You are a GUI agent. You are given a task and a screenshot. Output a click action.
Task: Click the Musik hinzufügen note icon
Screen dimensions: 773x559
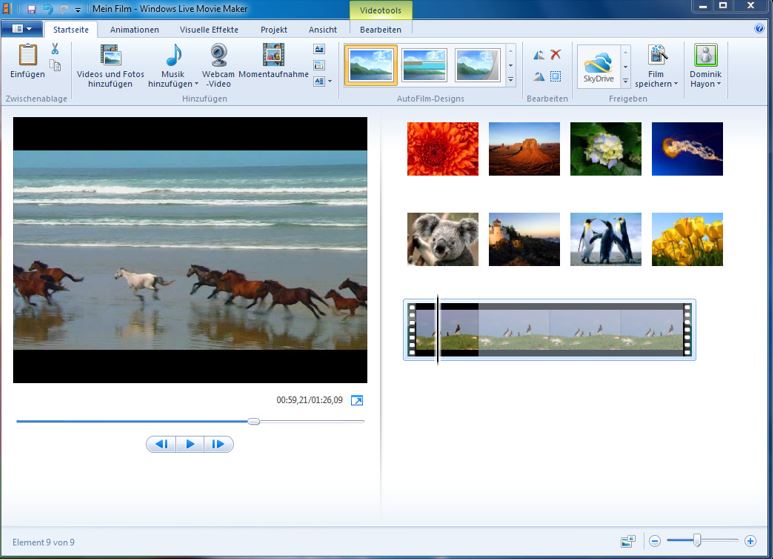pyautogui.click(x=173, y=55)
